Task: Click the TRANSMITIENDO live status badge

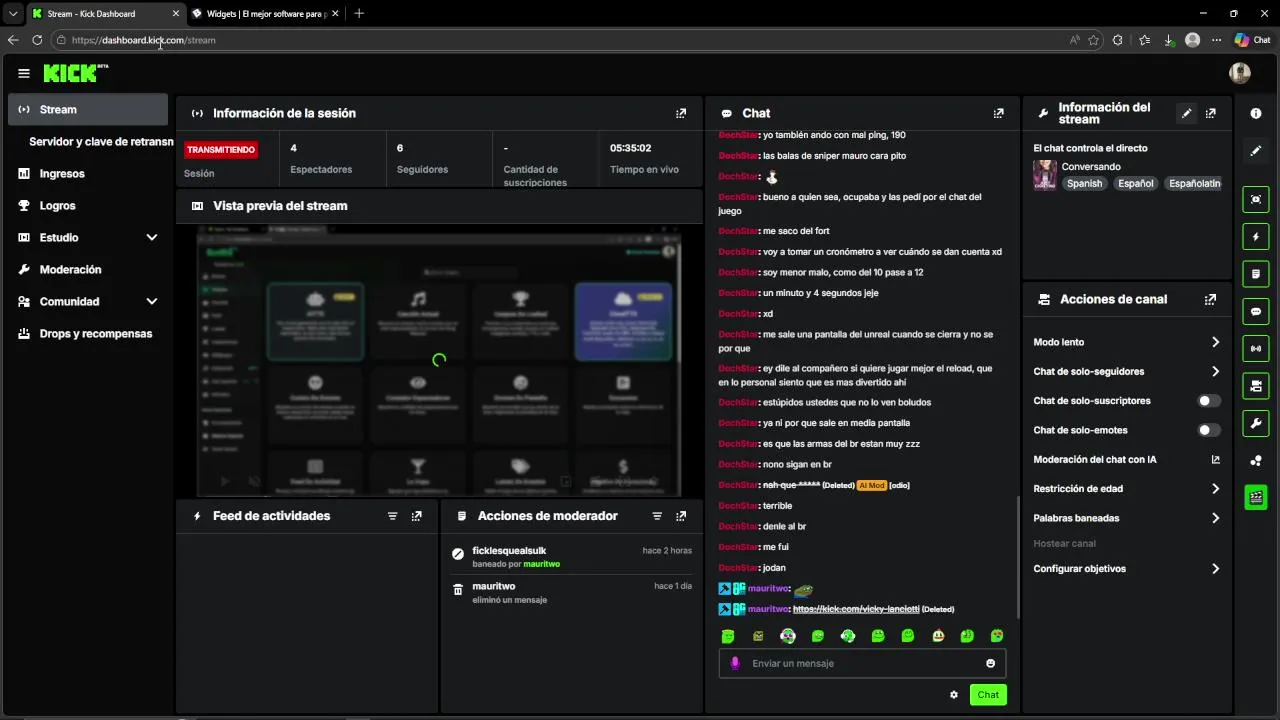Action: 221,150
